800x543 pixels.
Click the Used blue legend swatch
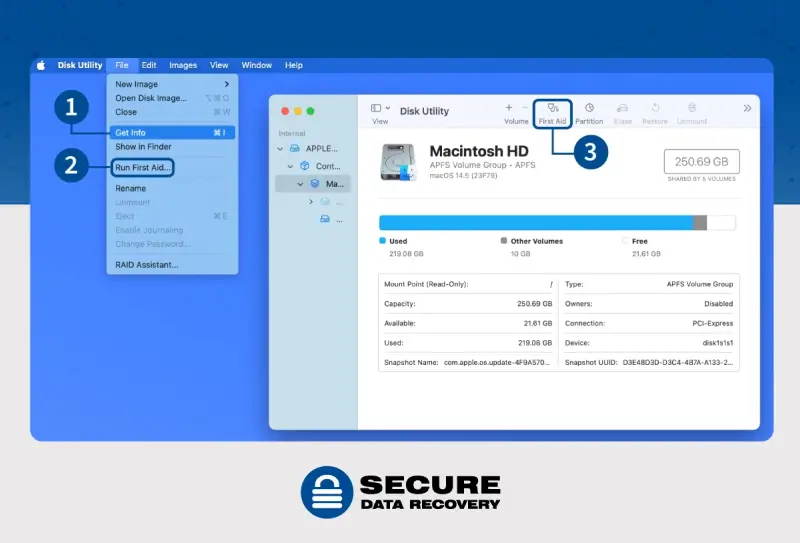tap(382, 240)
